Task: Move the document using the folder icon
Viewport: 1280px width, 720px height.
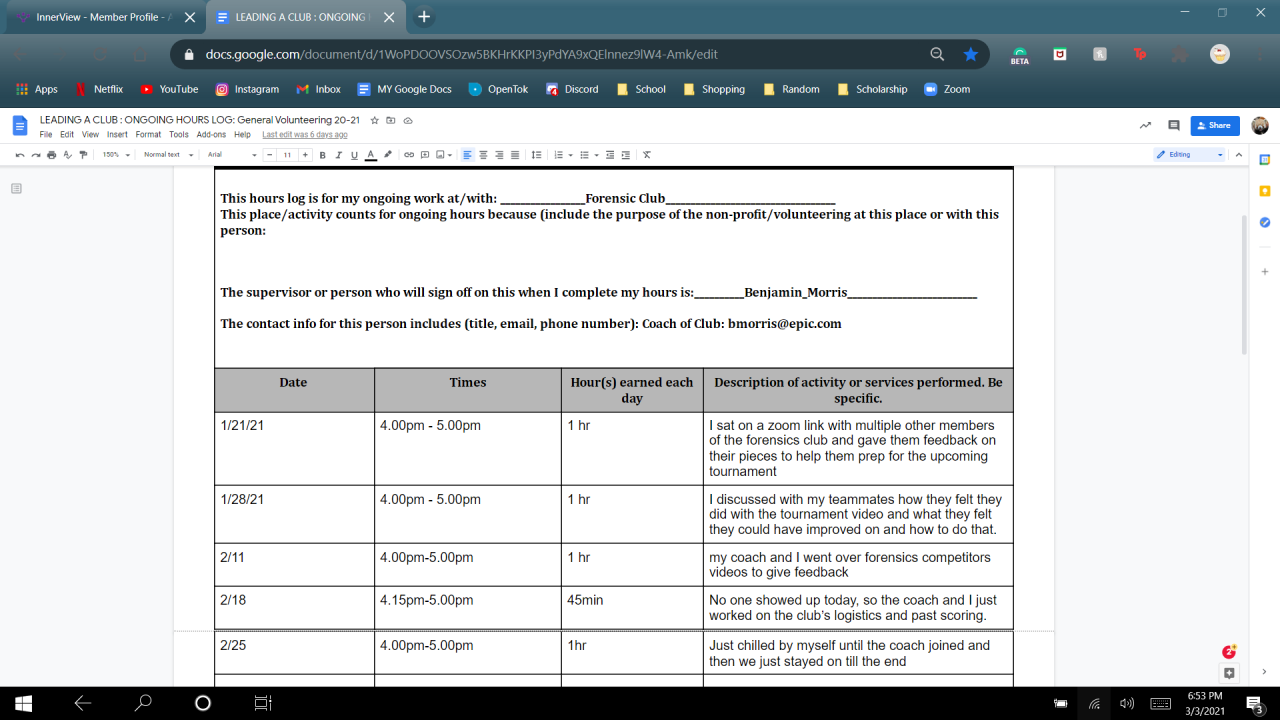Action: (x=391, y=120)
